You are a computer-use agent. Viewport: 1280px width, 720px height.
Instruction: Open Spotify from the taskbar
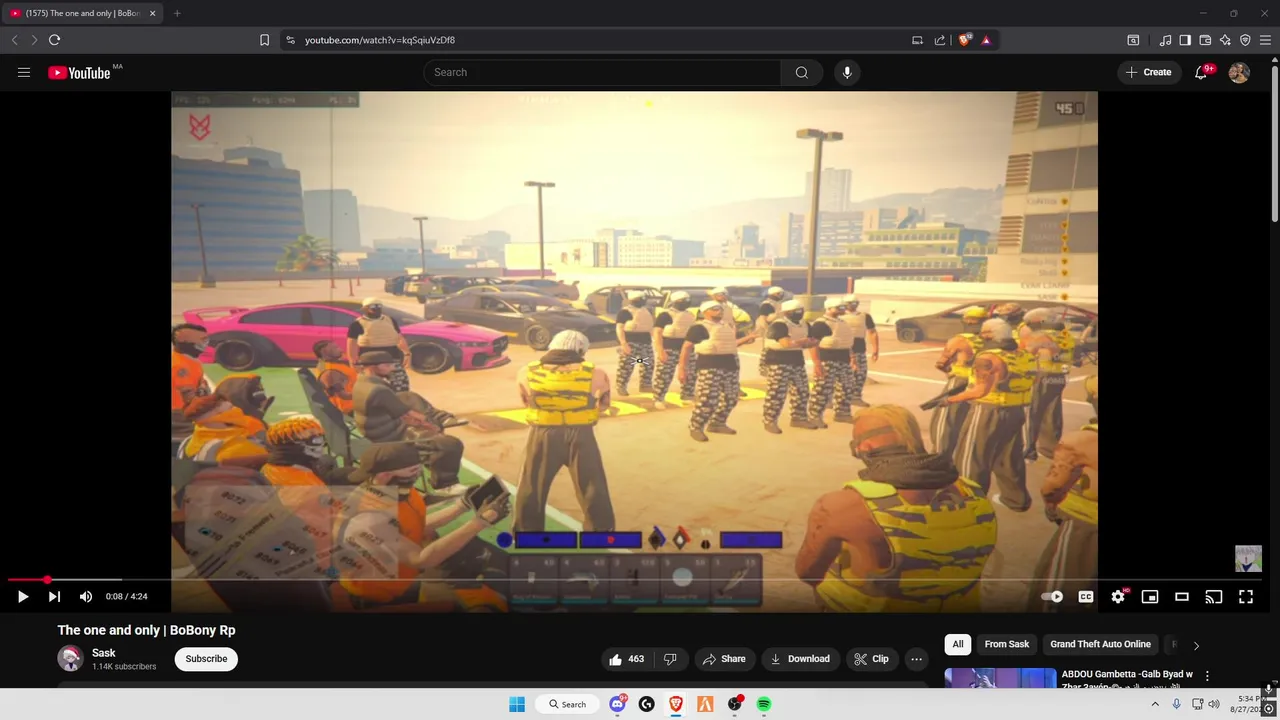pyautogui.click(x=764, y=704)
